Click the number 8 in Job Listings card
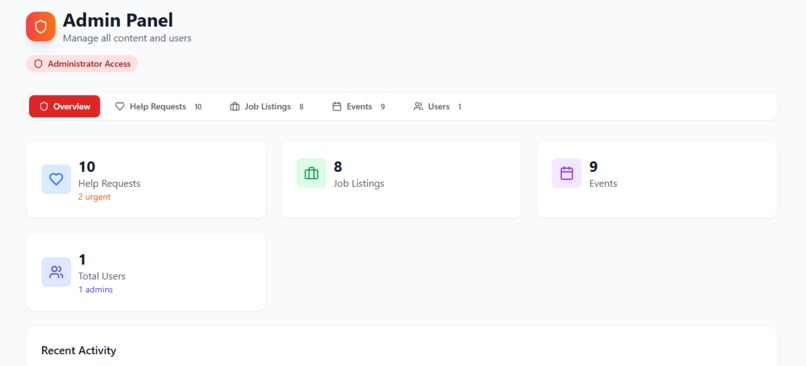 pos(338,167)
